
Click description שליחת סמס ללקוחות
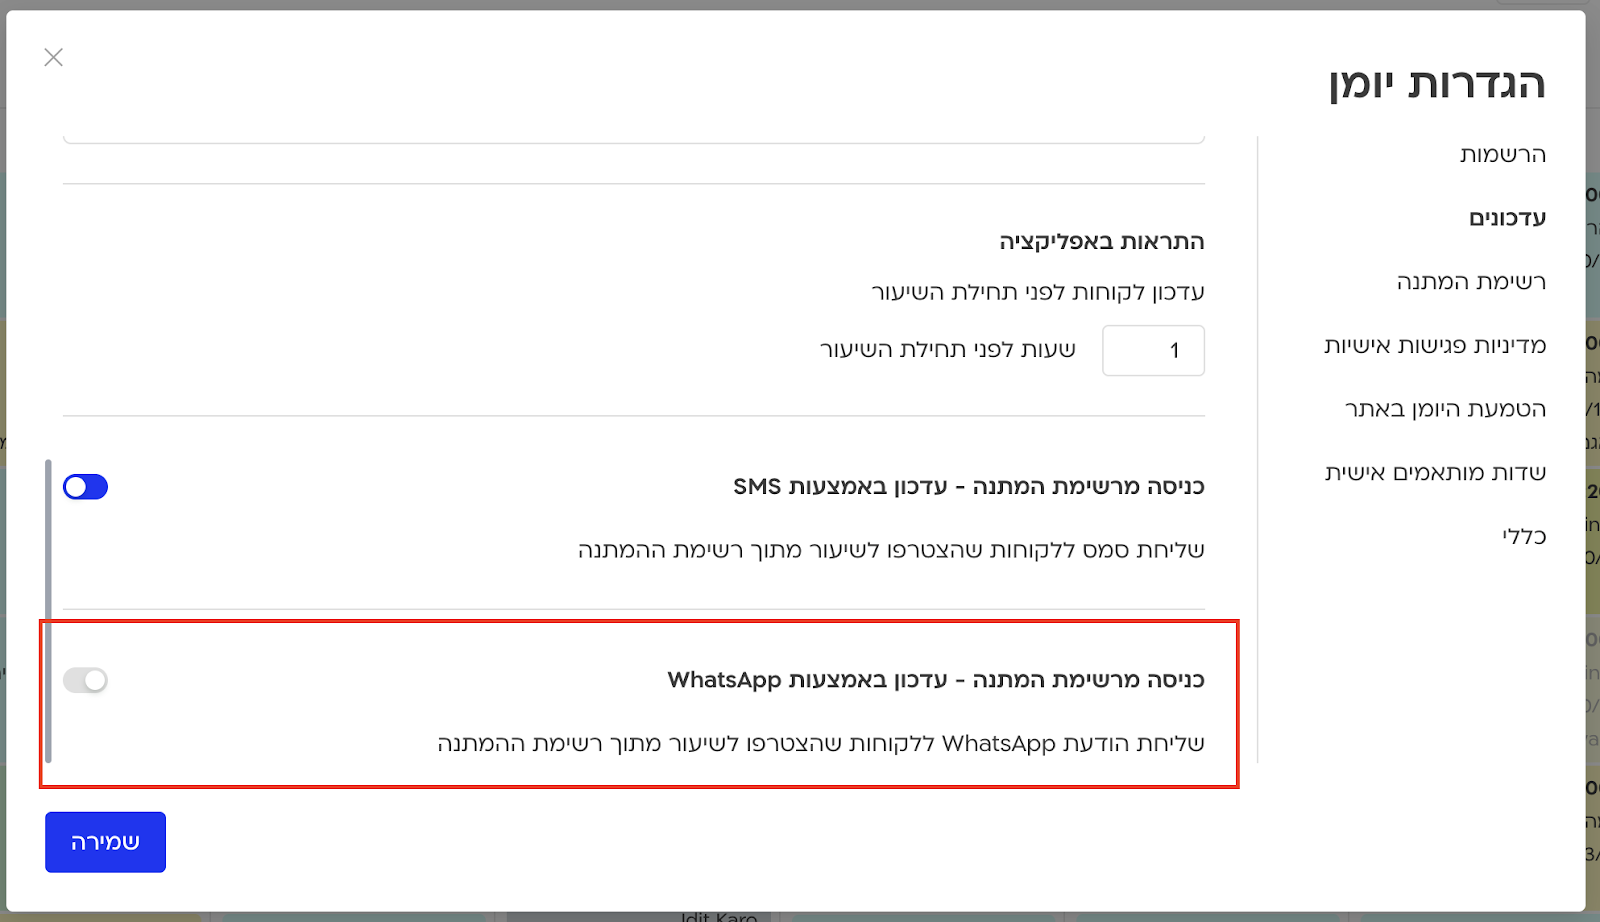click(x=891, y=550)
